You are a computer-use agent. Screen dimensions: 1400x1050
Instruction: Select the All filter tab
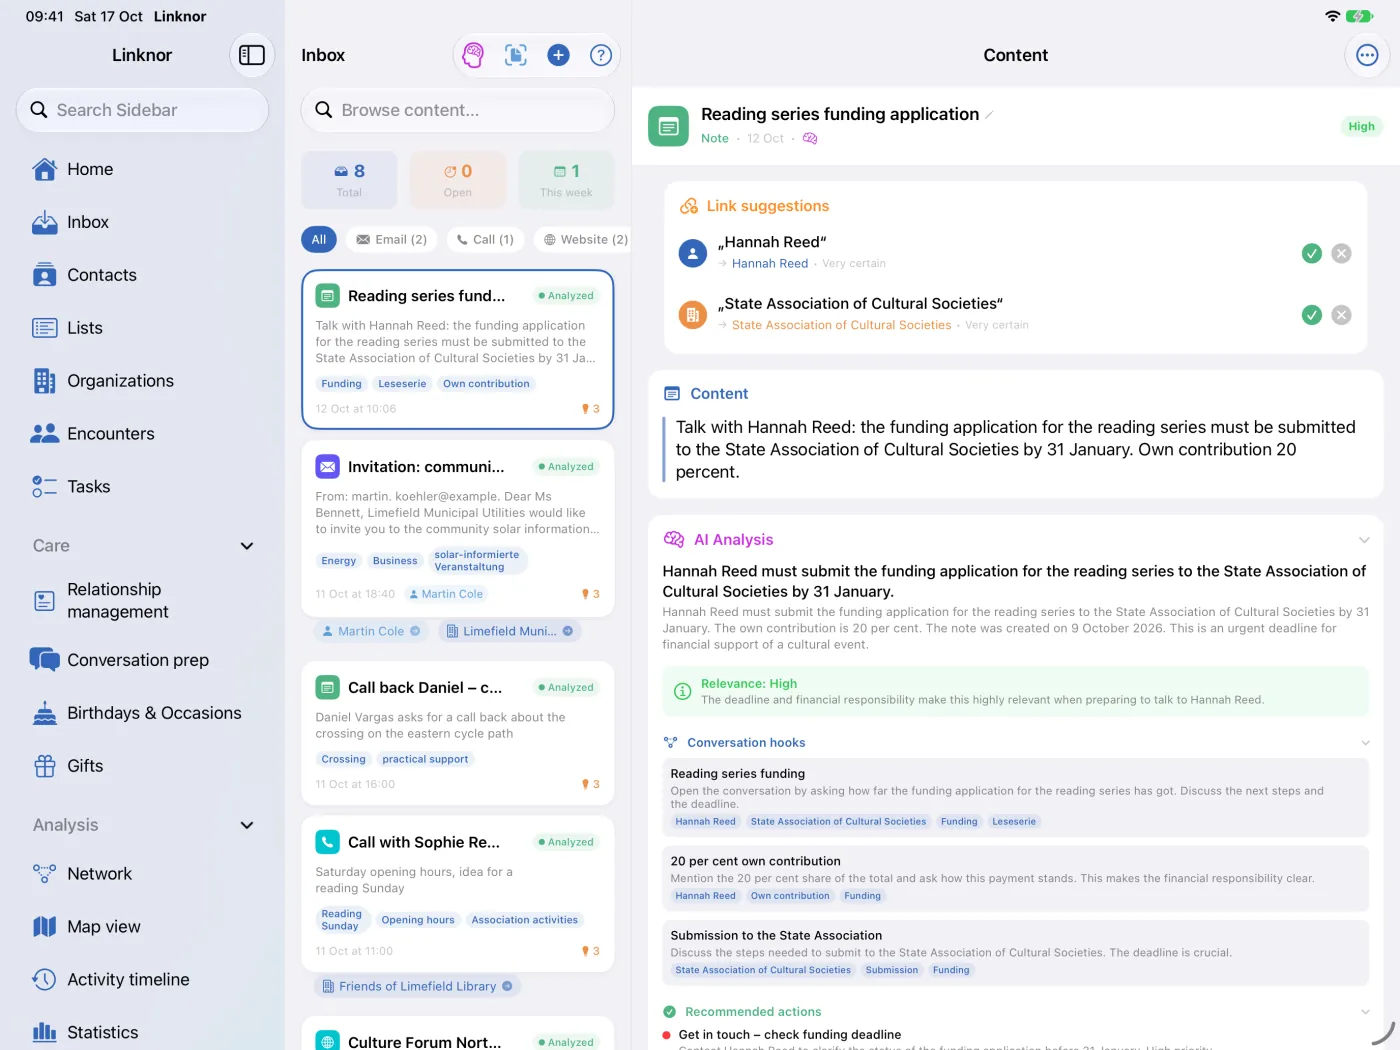tap(319, 240)
